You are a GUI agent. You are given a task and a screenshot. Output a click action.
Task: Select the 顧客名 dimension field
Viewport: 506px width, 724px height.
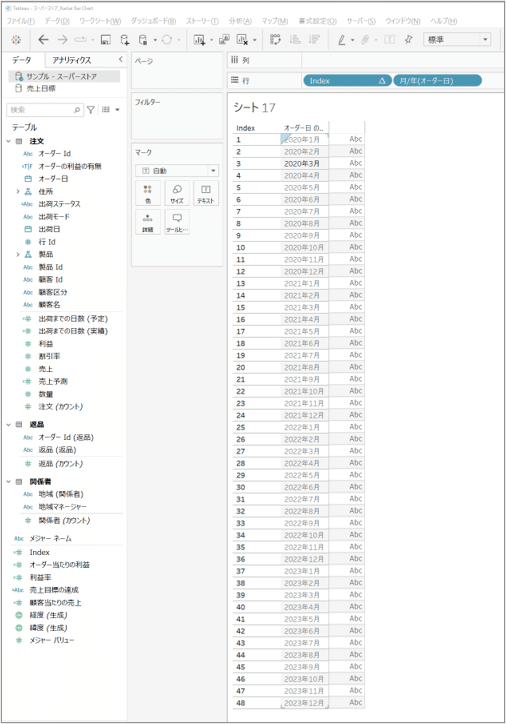pos(49,305)
